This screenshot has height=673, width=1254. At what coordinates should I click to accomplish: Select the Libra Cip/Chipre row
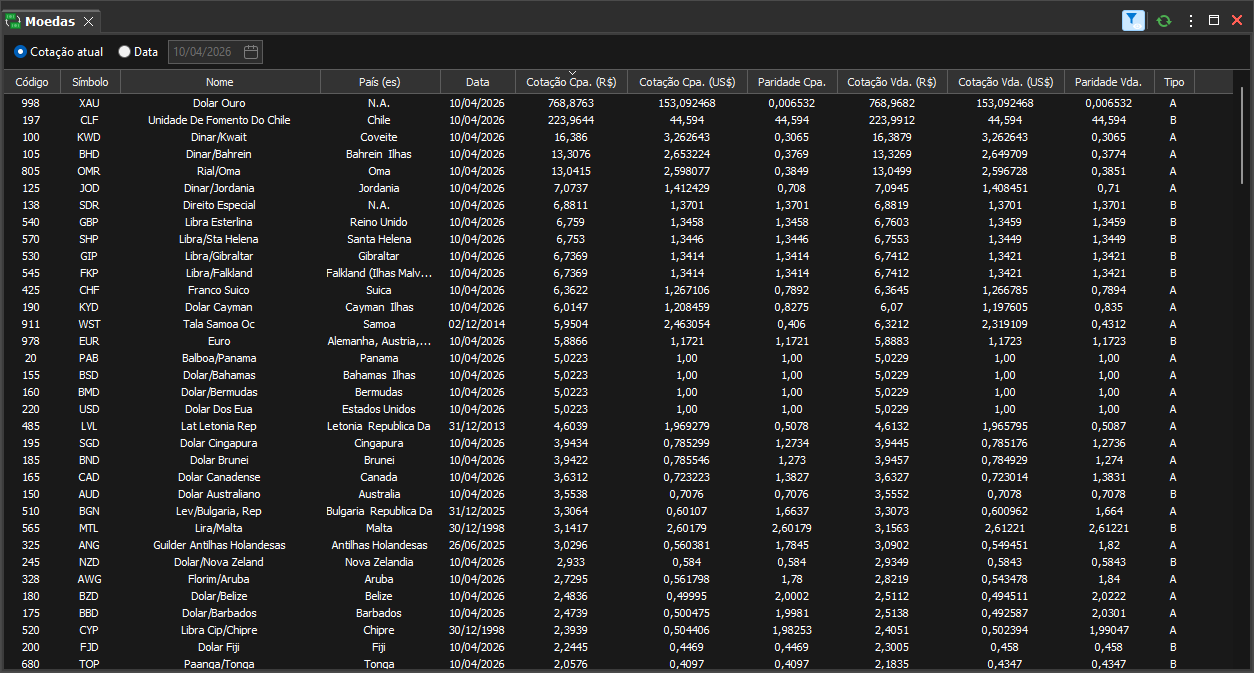pos(618,630)
